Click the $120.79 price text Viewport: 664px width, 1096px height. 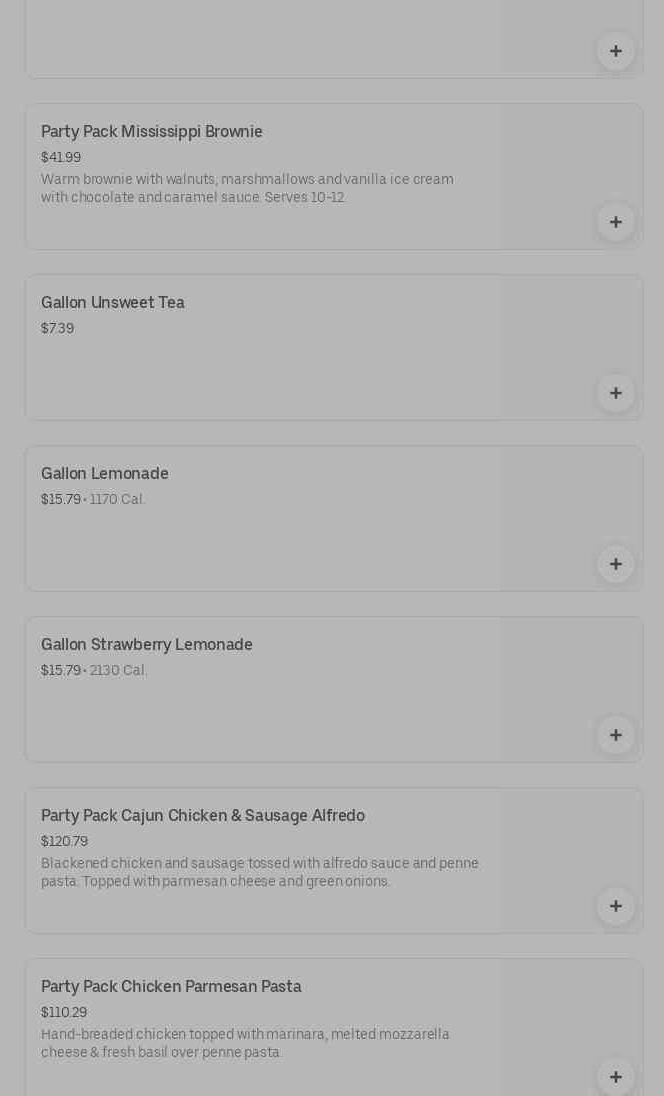point(64,842)
